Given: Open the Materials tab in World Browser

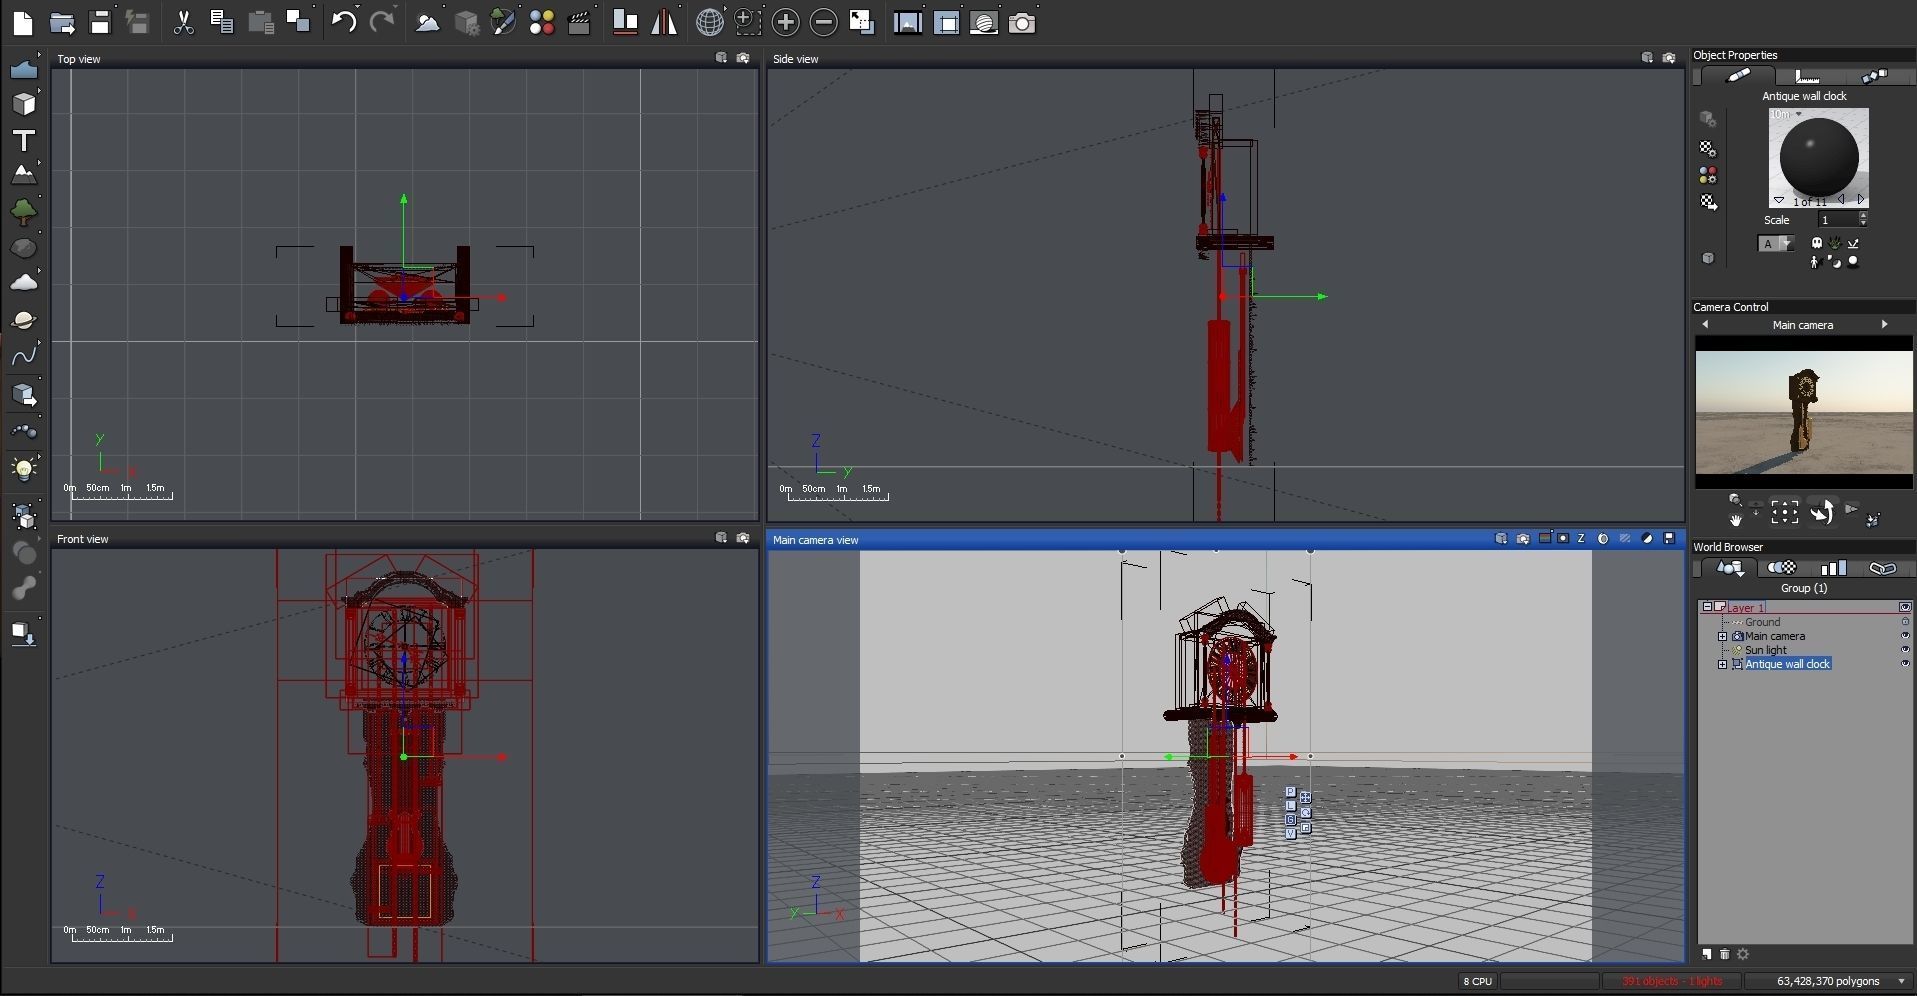Looking at the screenshot, I should [x=1781, y=568].
